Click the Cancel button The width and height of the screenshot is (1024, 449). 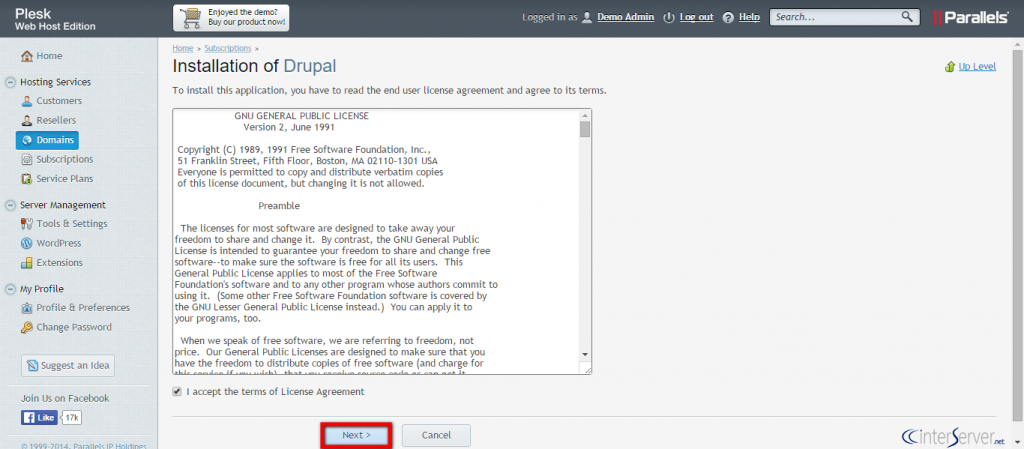[x=436, y=435]
